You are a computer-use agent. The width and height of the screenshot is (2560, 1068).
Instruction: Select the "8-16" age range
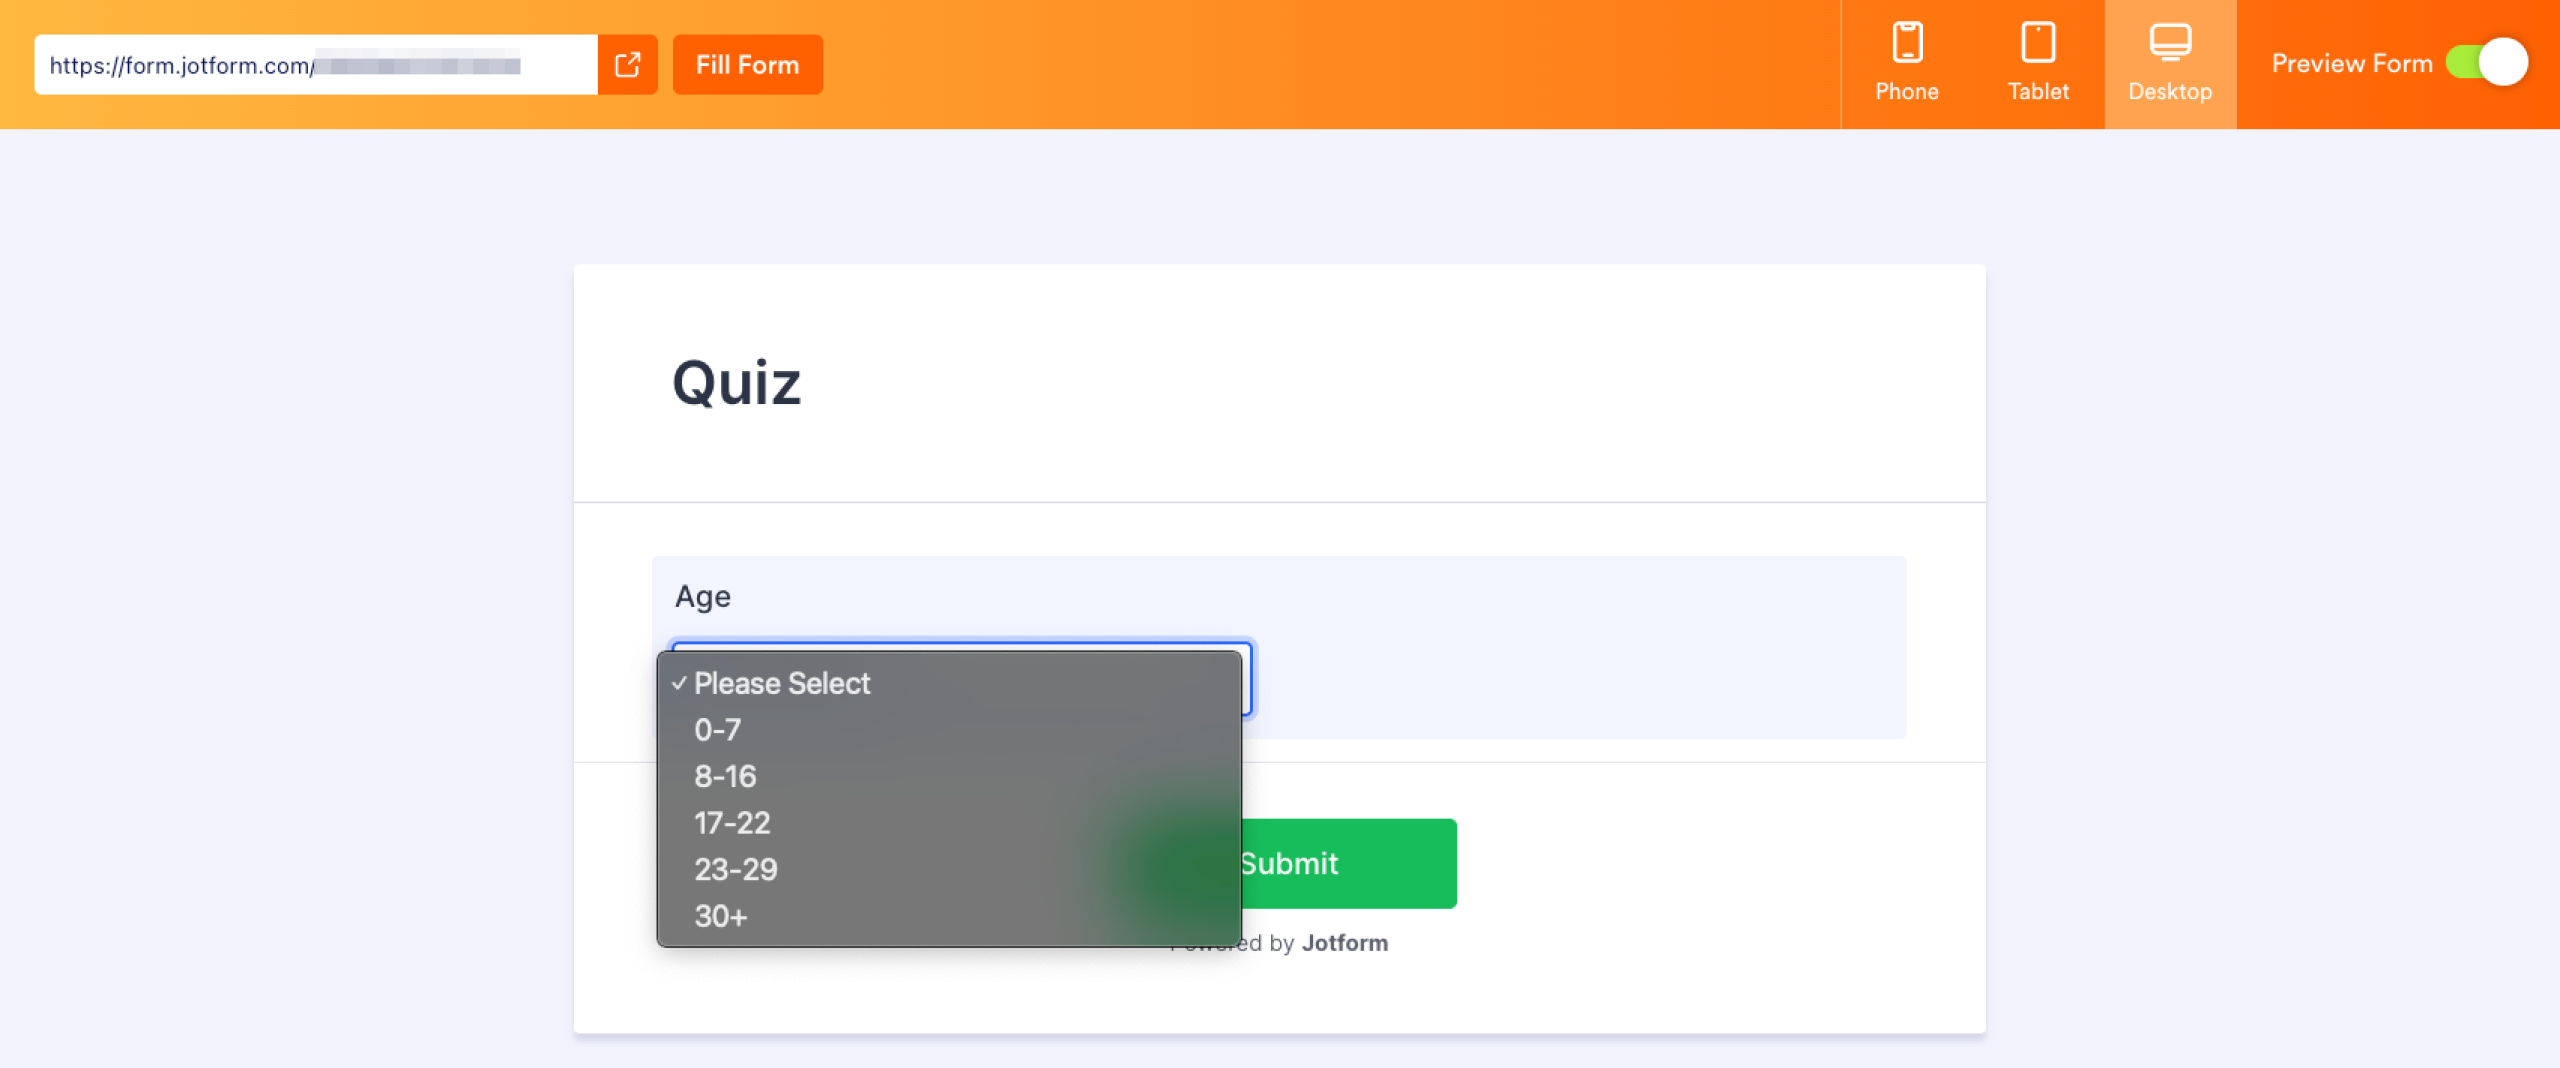tap(725, 776)
